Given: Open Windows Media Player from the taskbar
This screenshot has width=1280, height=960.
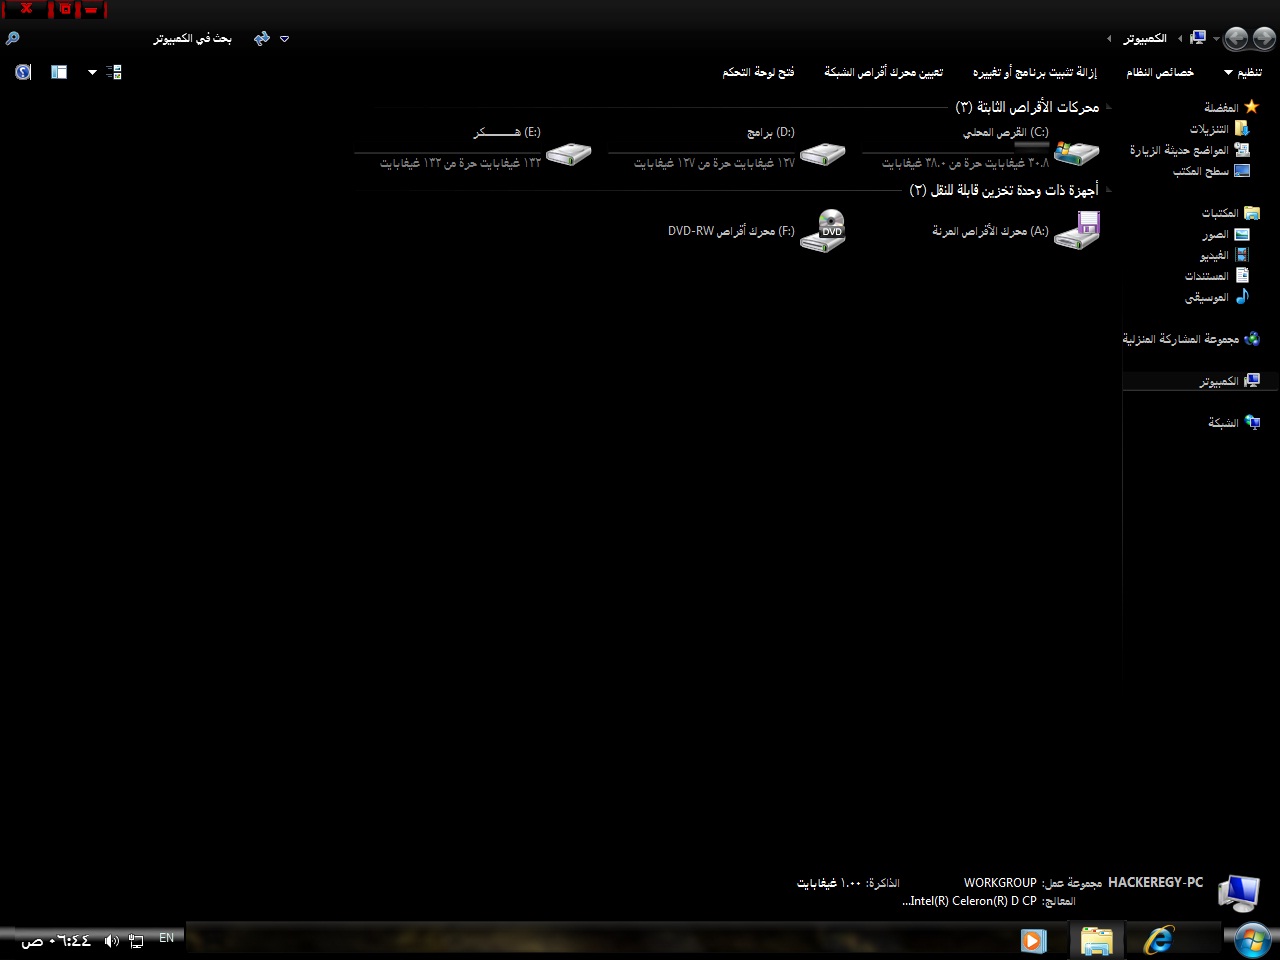Looking at the screenshot, I should click(1033, 940).
